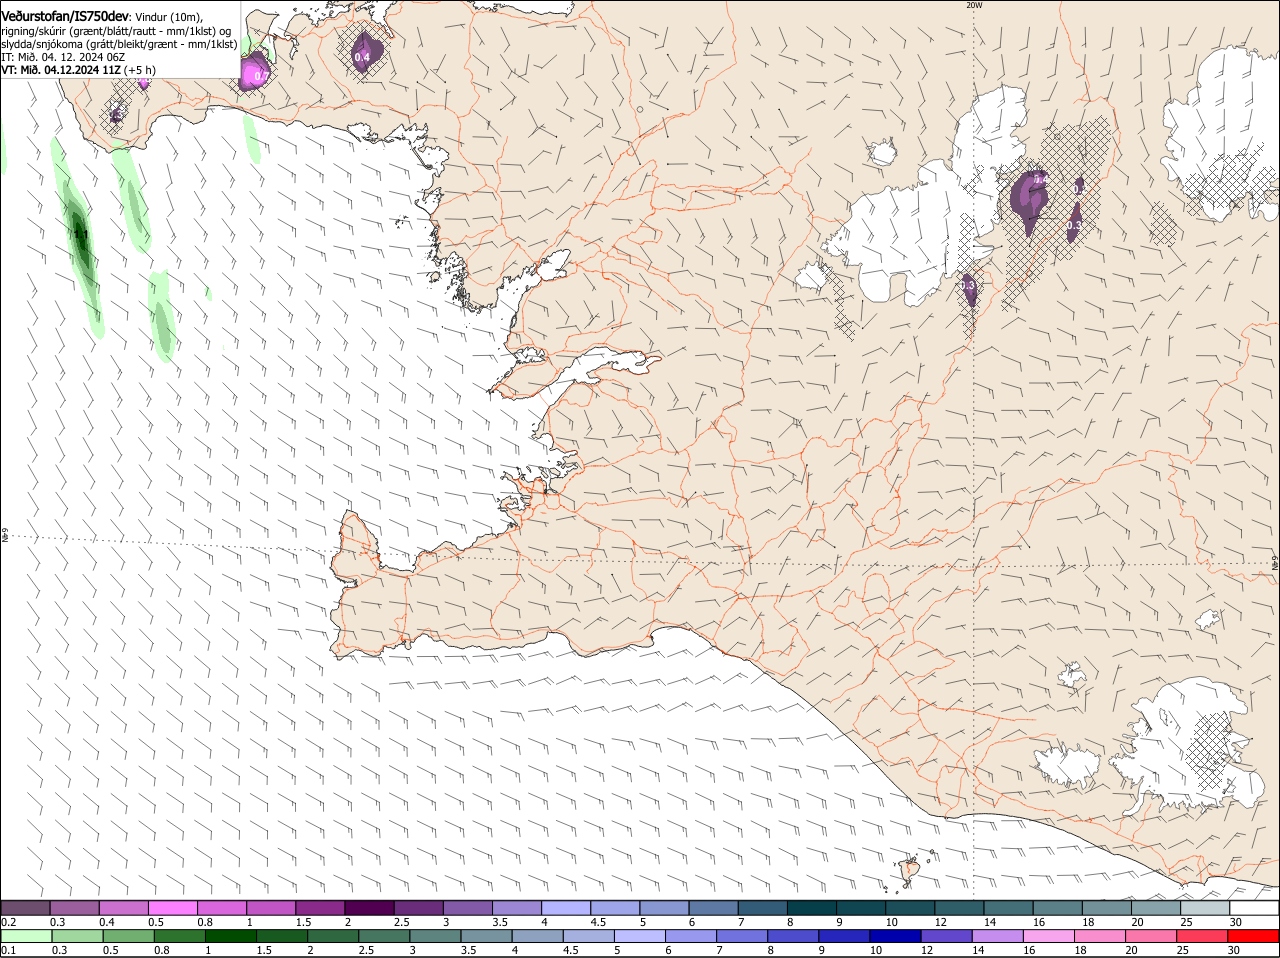Click the top legend swatch between 0.5 and 0.8
Image resolution: width=1280 pixels, height=958 pixels.
pyautogui.click(x=172, y=908)
